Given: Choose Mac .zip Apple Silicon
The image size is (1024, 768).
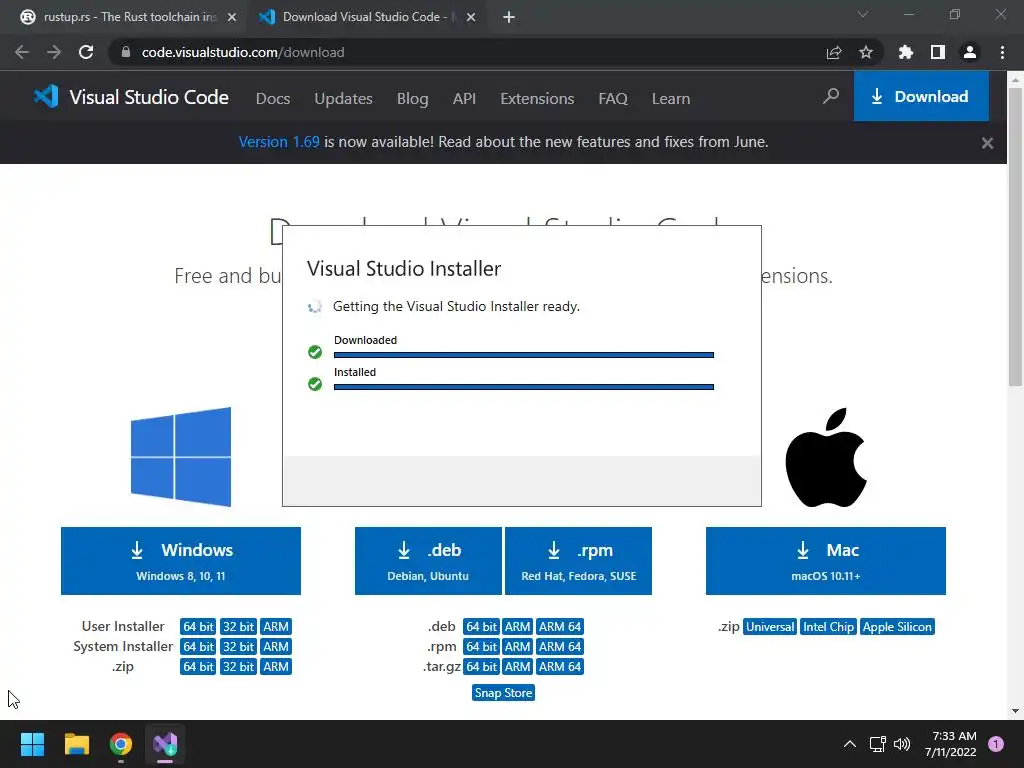Looking at the screenshot, I should (897, 627).
